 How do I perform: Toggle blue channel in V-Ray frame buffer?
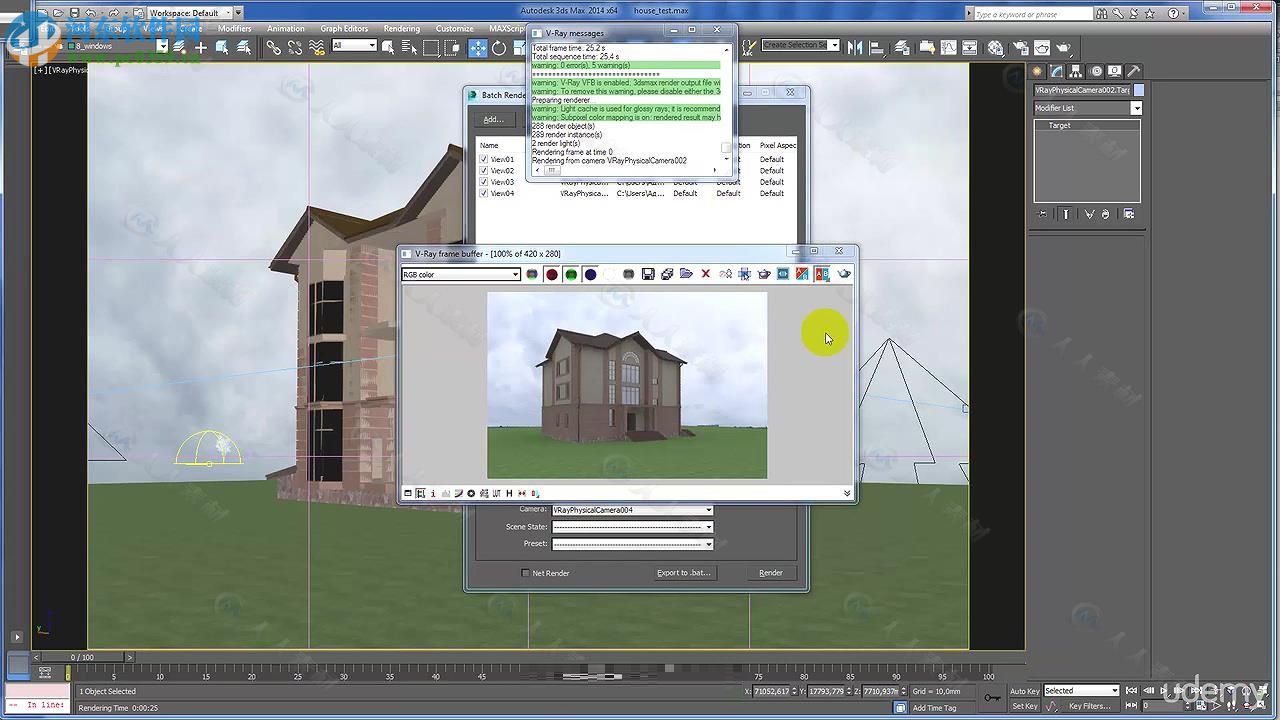pyautogui.click(x=590, y=274)
